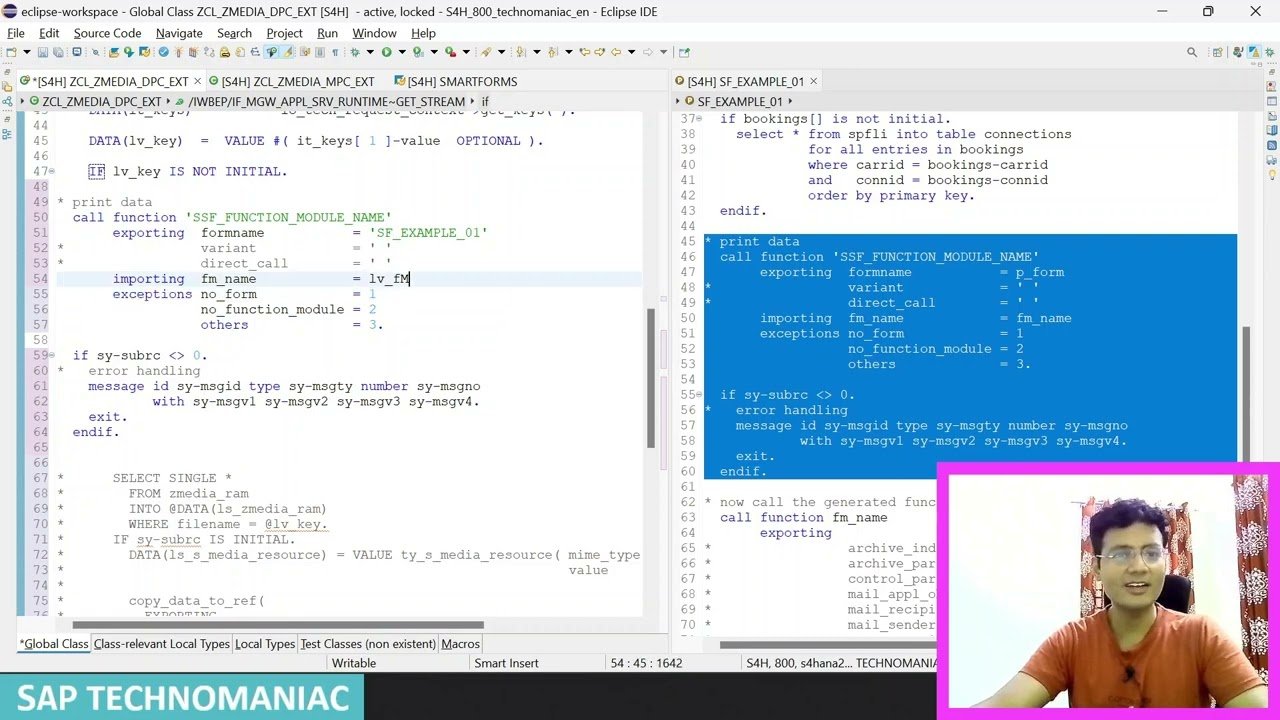Viewport: 1280px width, 720px height.
Task: Open the Window menu
Action: click(374, 33)
